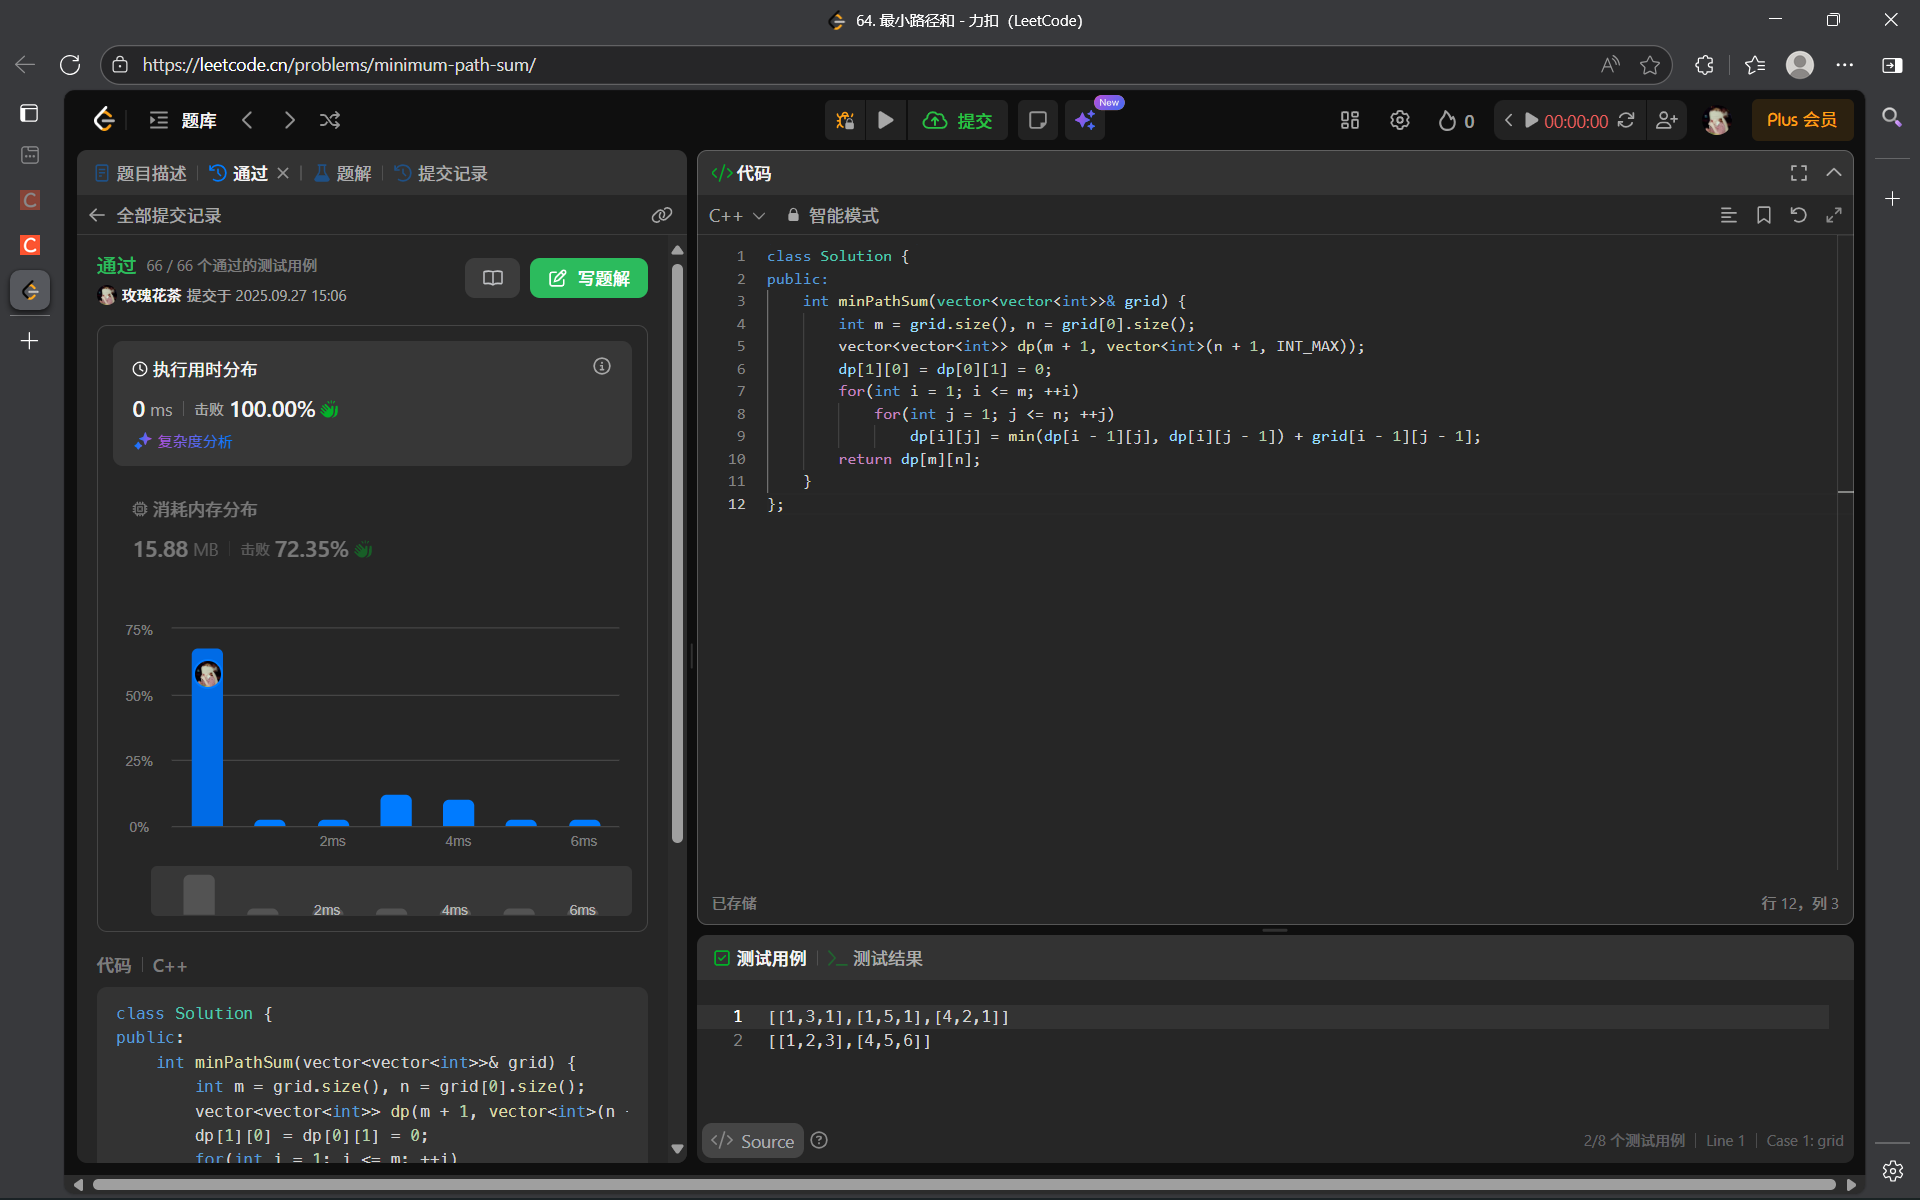This screenshot has width=1920, height=1200.
Task: Reset code to default with undo icon
Action: 1798,215
